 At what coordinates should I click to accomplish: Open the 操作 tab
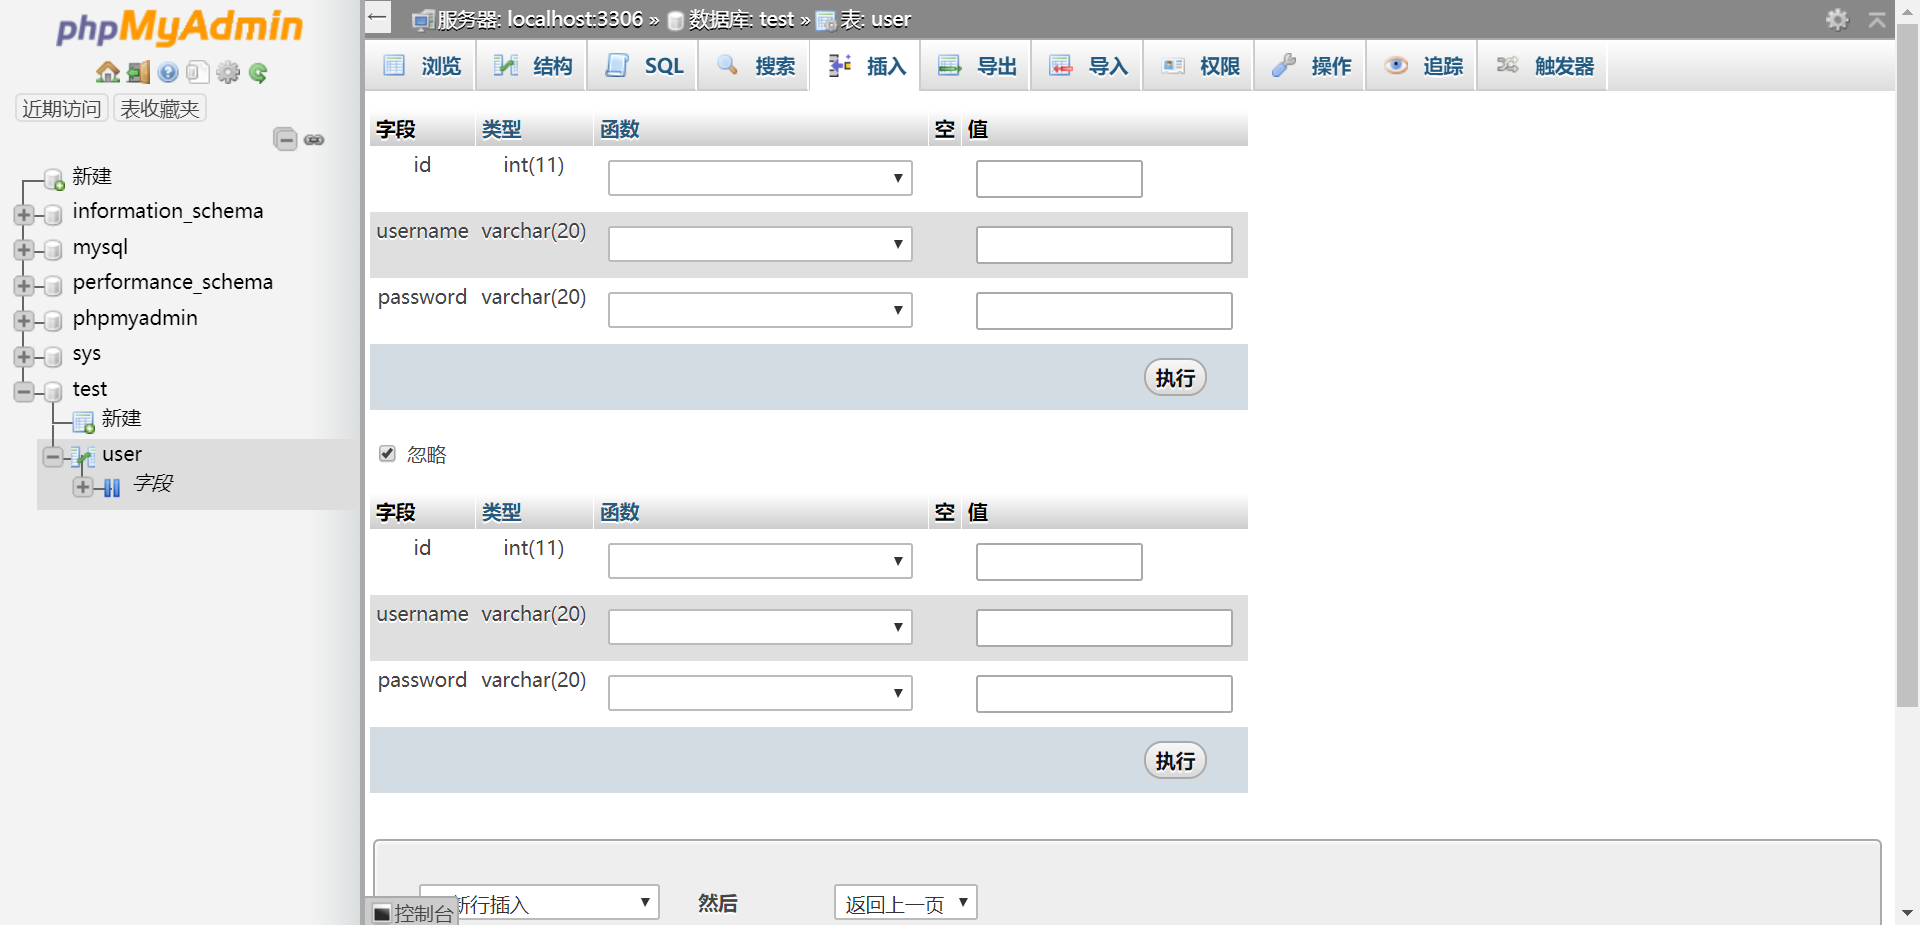1311,66
